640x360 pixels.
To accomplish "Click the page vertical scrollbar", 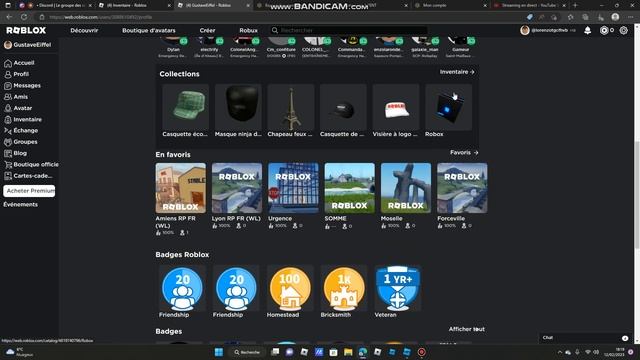I will (637, 194).
